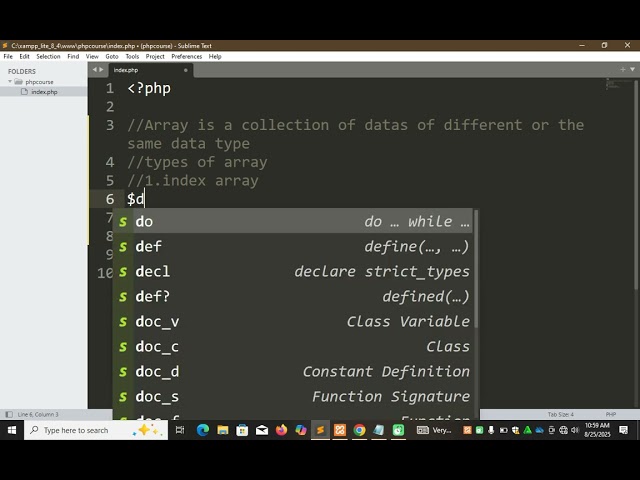
Task: Click the autocomplete popup scrollbar
Action: click(476, 269)
